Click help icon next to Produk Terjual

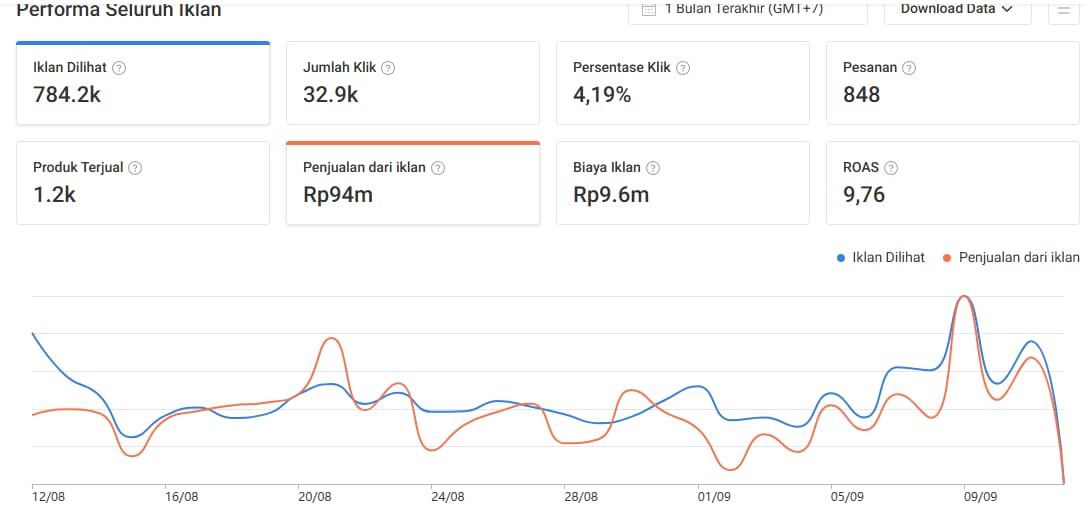pyautogui.click(x=135, y=168)
